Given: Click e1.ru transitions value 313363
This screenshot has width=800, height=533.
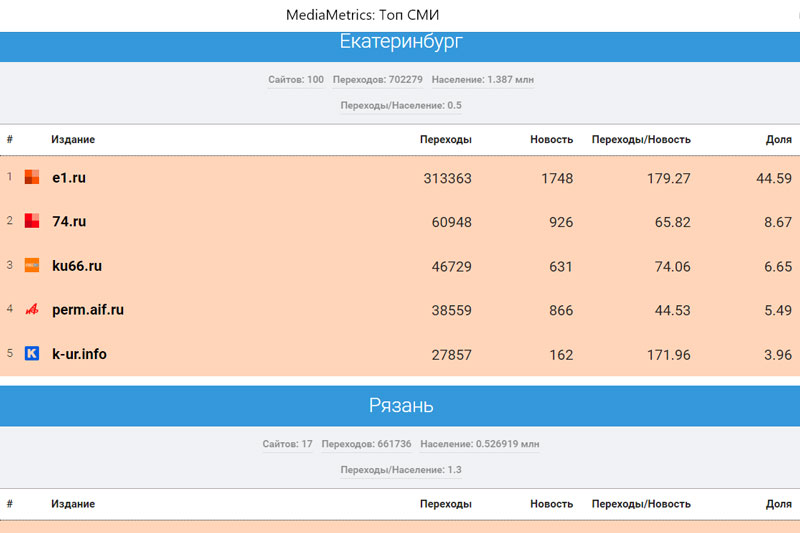Looking at the screenshot, I should pos(447,179).
